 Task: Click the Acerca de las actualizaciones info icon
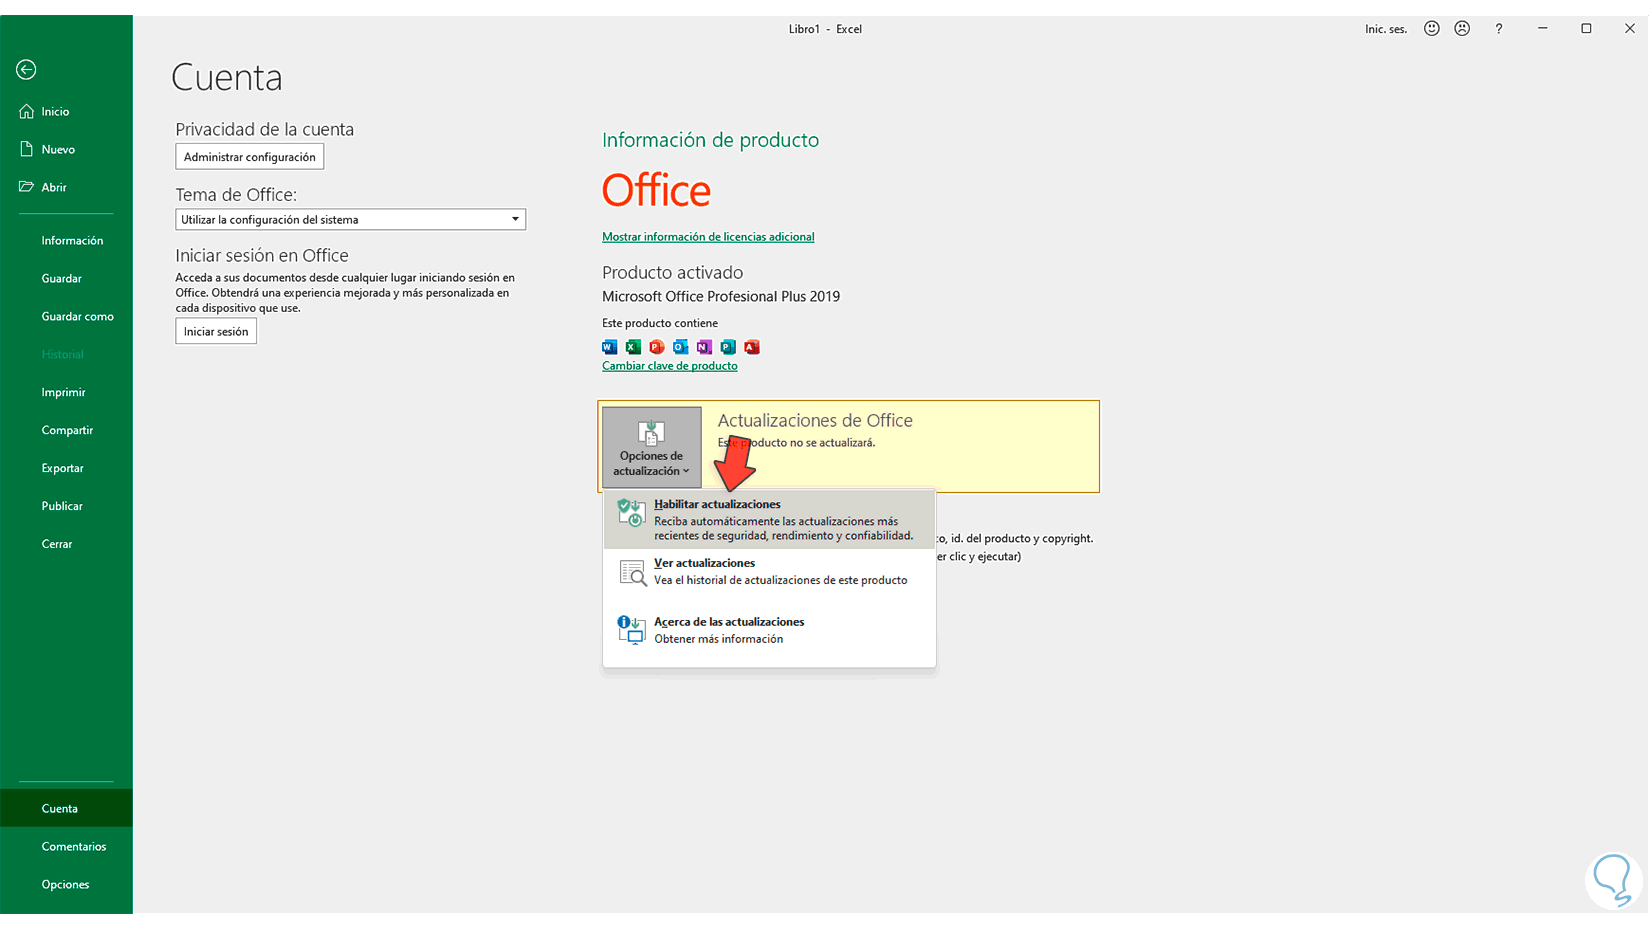631,630
